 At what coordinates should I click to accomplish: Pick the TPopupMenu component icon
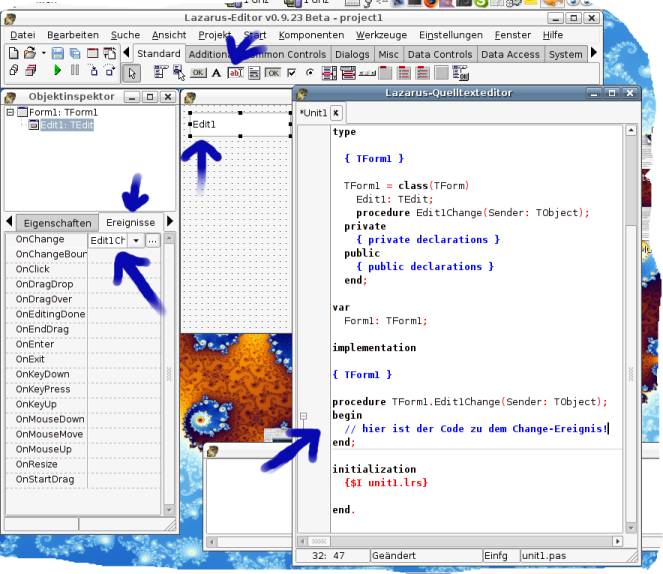pyautogui.click(x=179, y=73)
